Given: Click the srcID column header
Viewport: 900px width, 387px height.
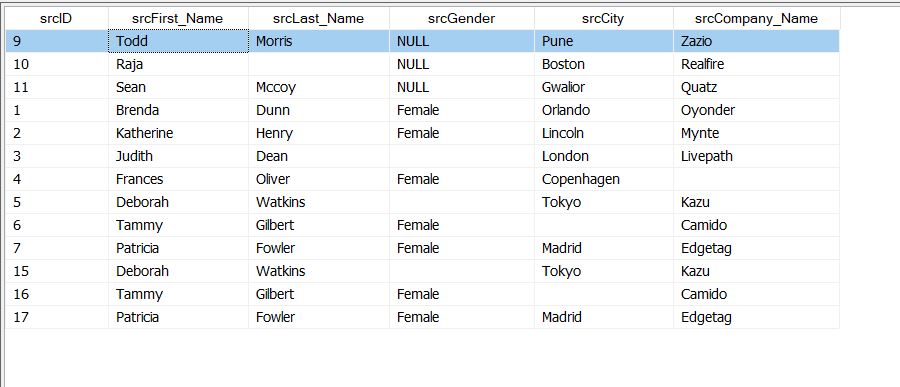Looking at the screenshot, I should 56,18.
